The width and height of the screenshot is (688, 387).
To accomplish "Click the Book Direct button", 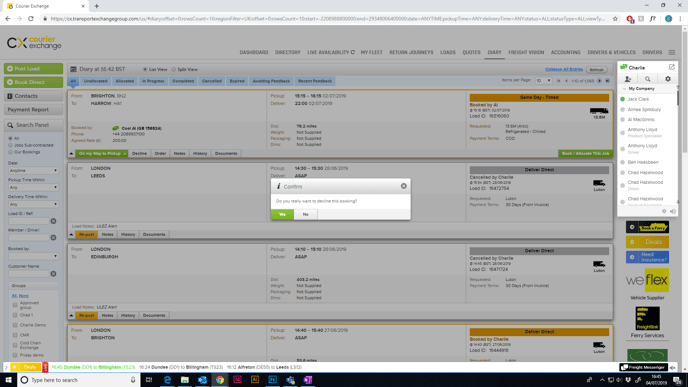I will [x=33, y=82].
